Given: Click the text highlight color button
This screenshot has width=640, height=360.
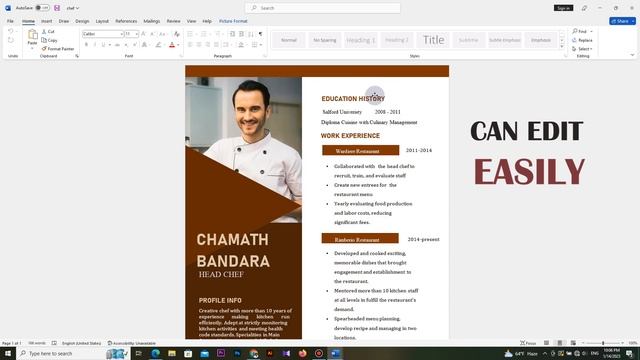Looking at the screenshot, I should pyautogui.click(x=158, y=44).
